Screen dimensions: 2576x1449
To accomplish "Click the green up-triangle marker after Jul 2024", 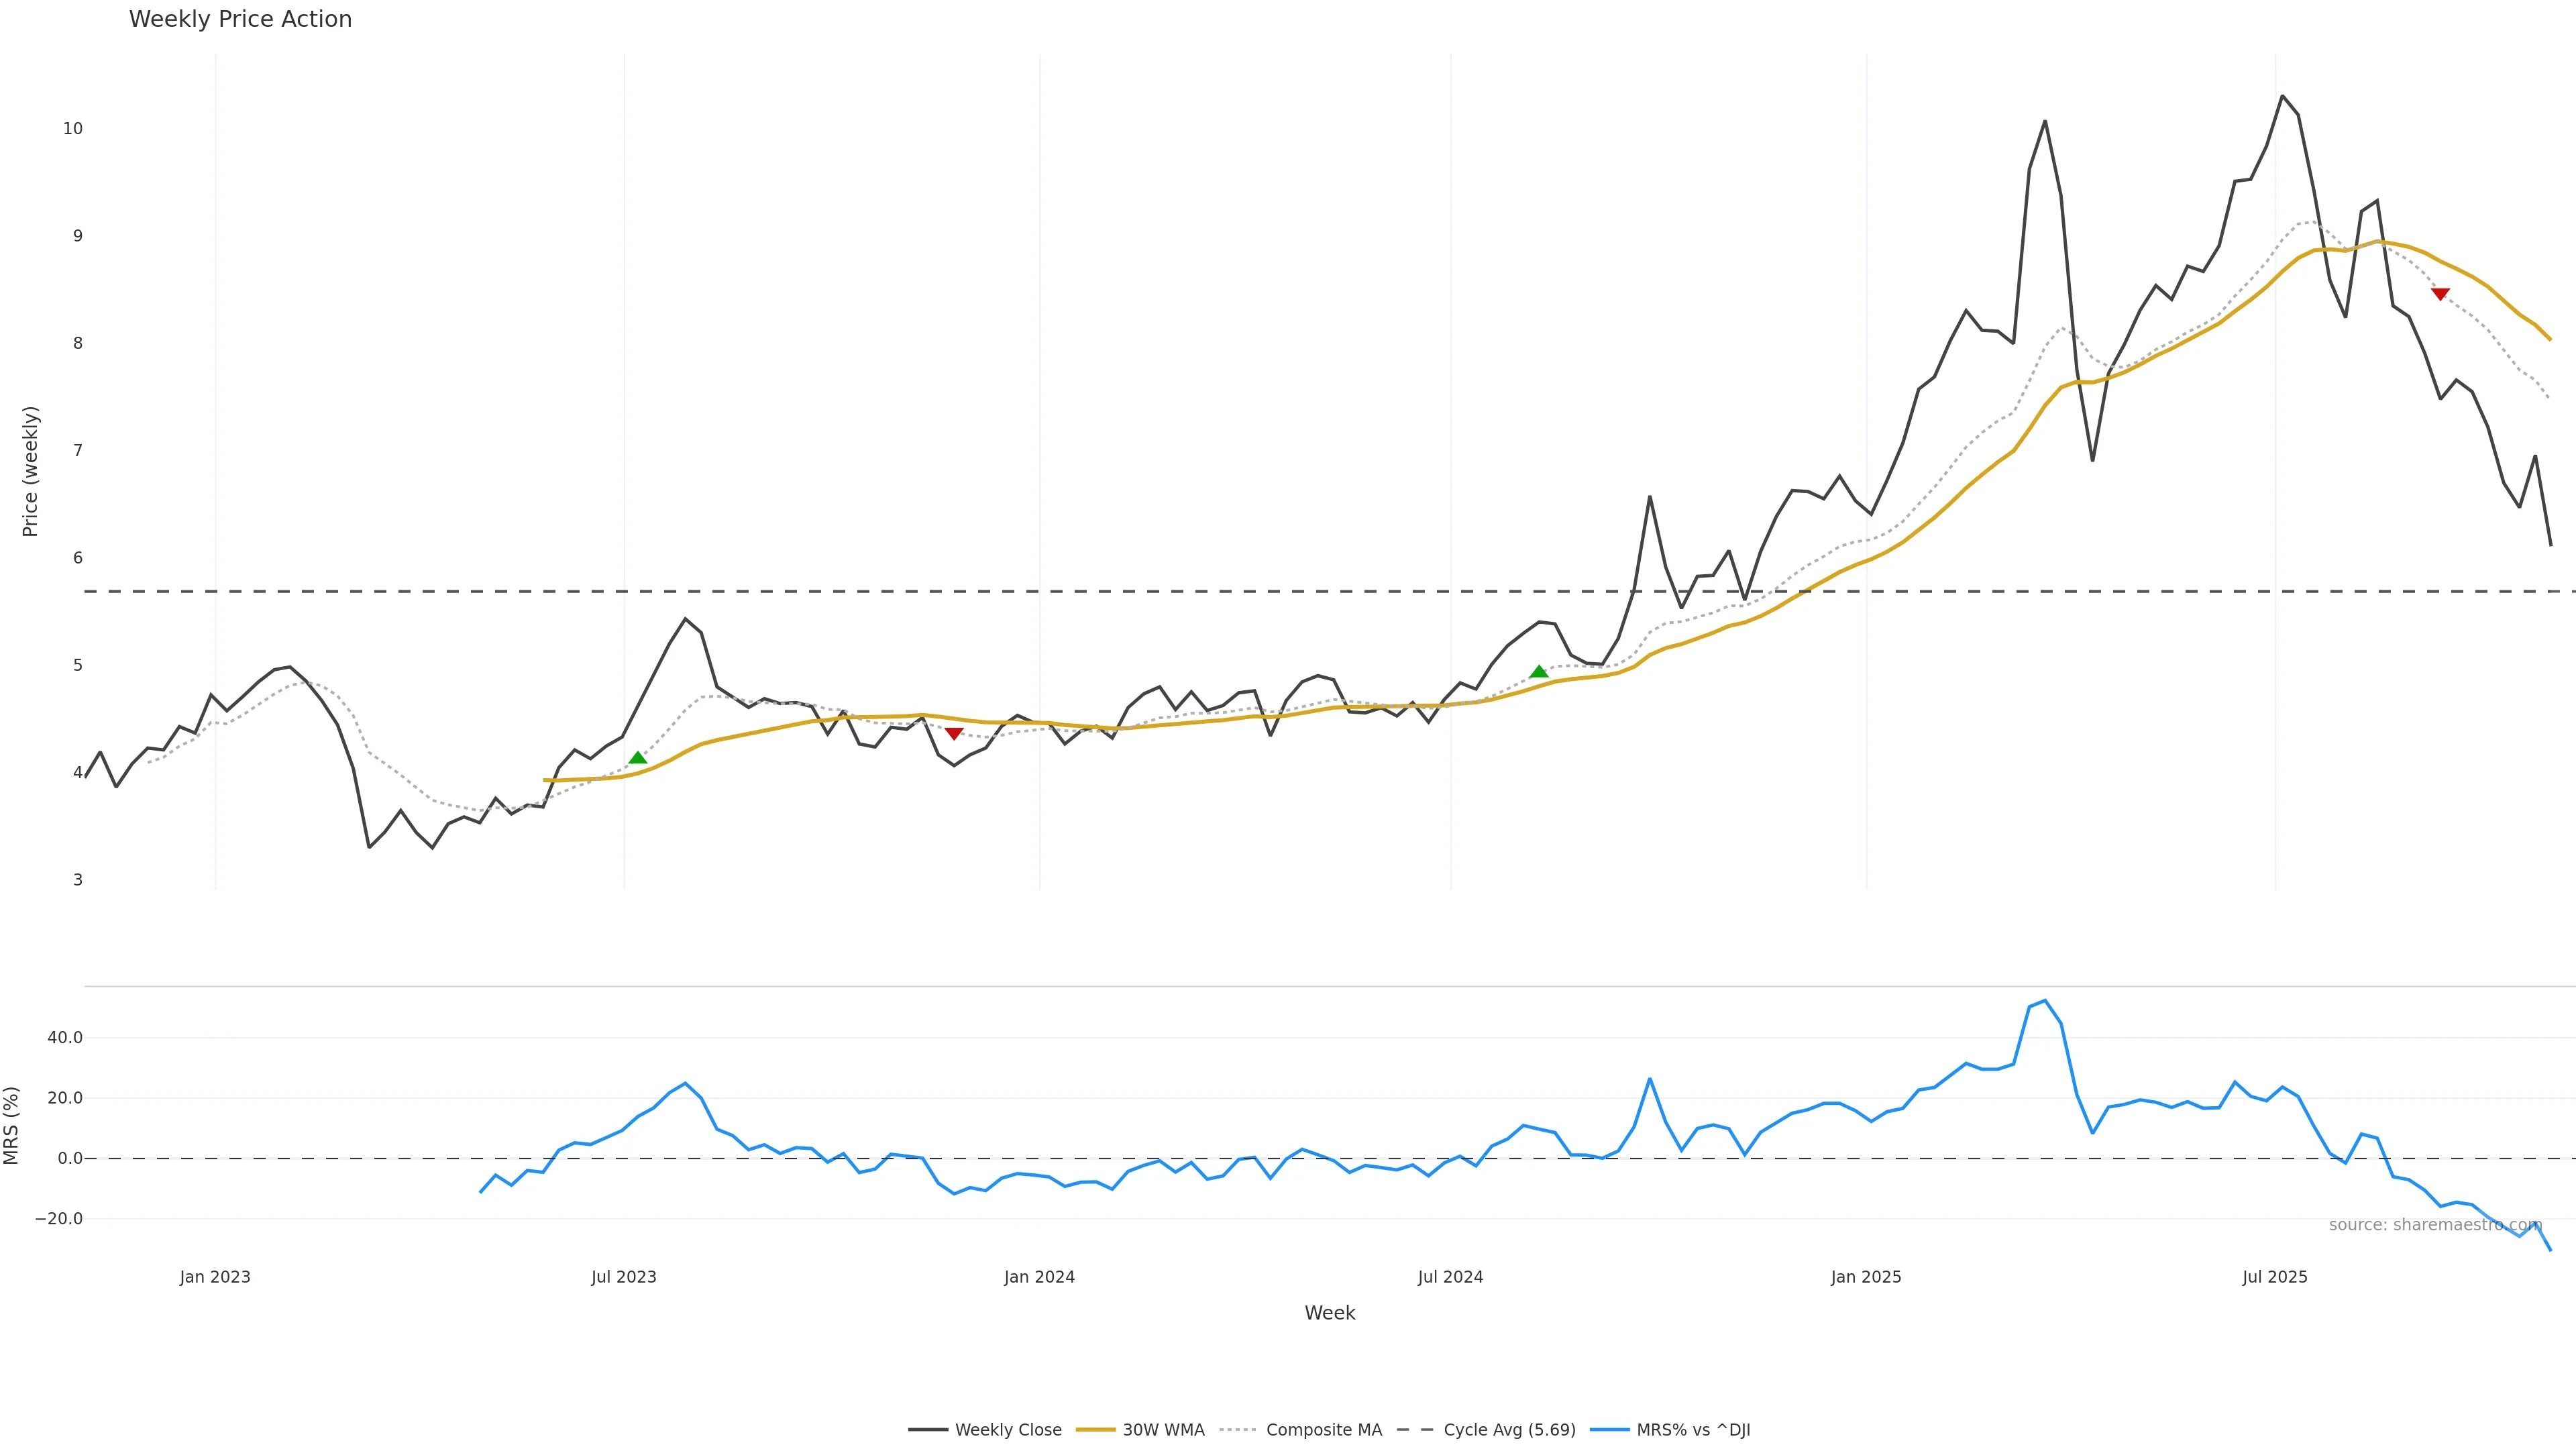I will point(1539,672).
